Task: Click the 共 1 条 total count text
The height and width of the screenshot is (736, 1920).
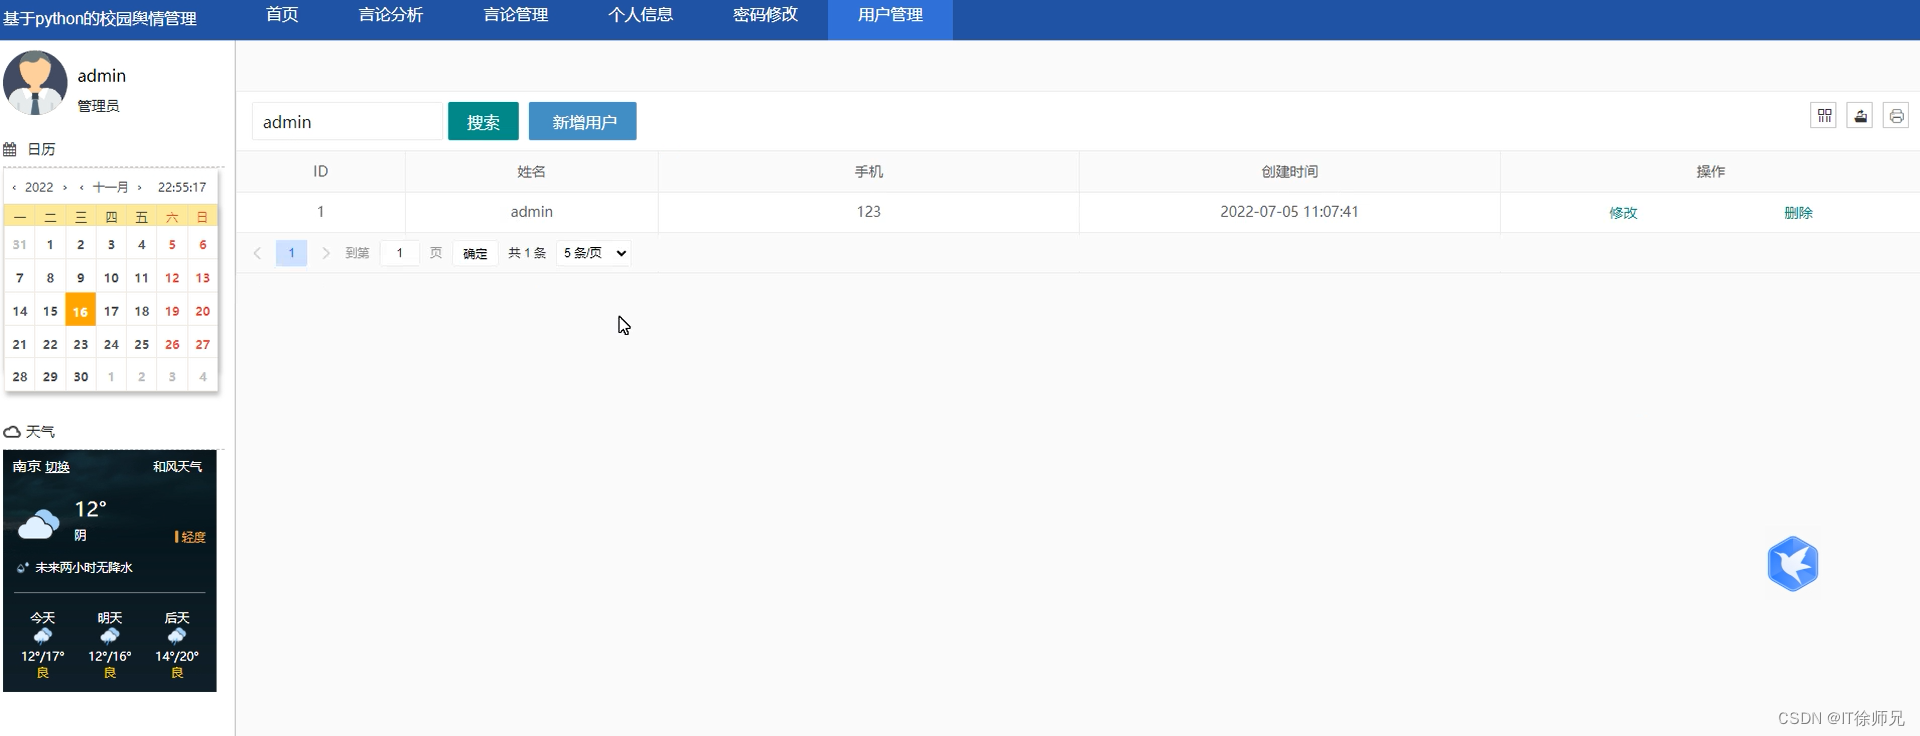Action: [527, 253]
